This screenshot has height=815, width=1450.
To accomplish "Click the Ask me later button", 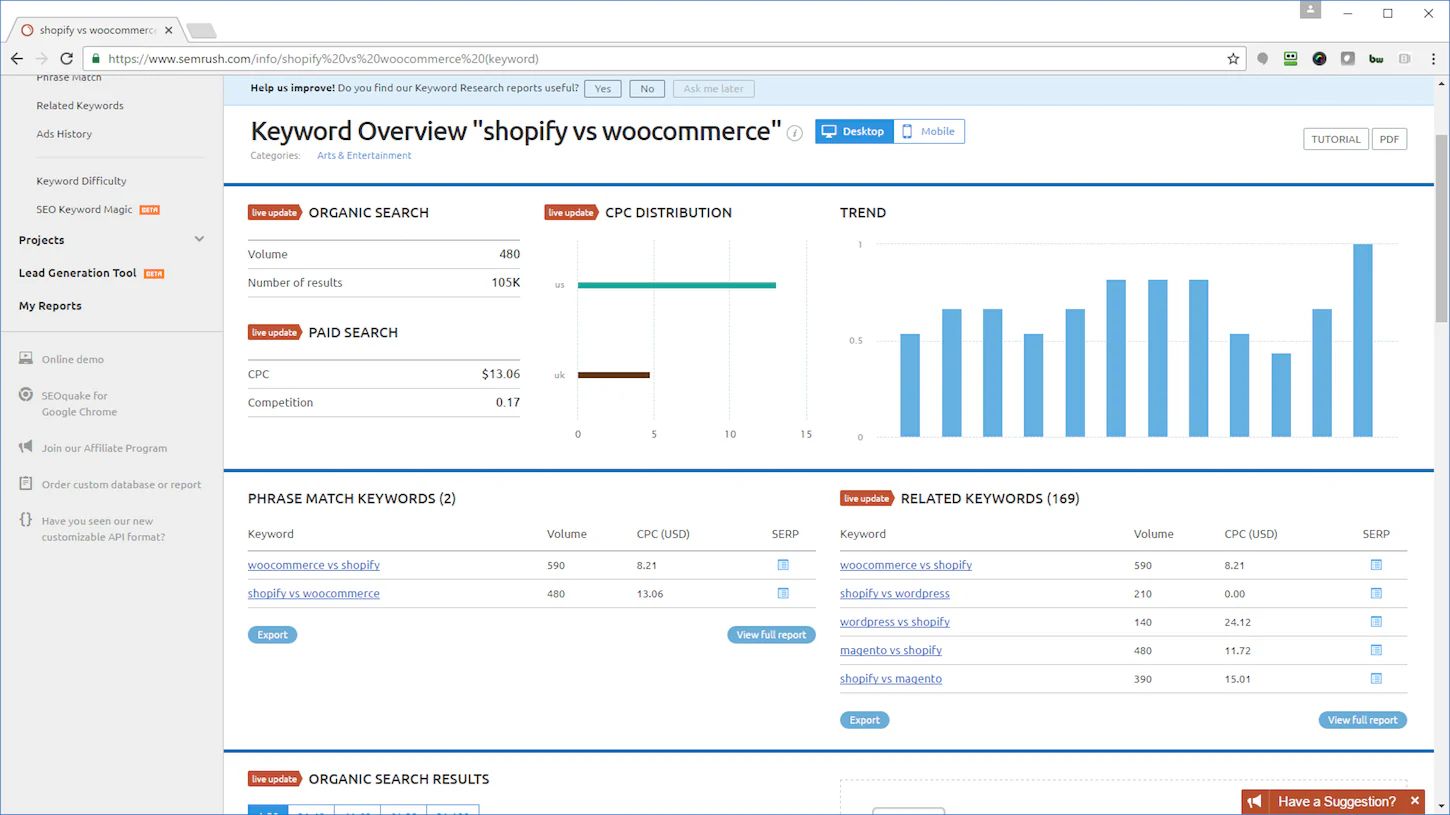I will (x=714, y=89).
